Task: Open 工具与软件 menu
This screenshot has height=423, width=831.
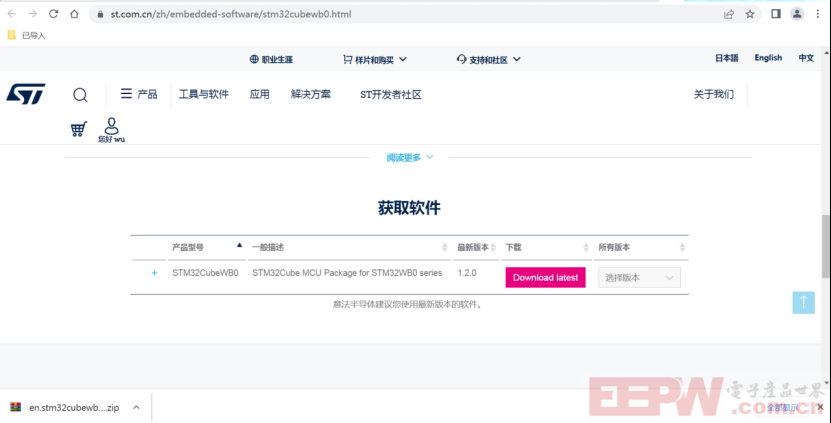Action: (x=204, y=94)
